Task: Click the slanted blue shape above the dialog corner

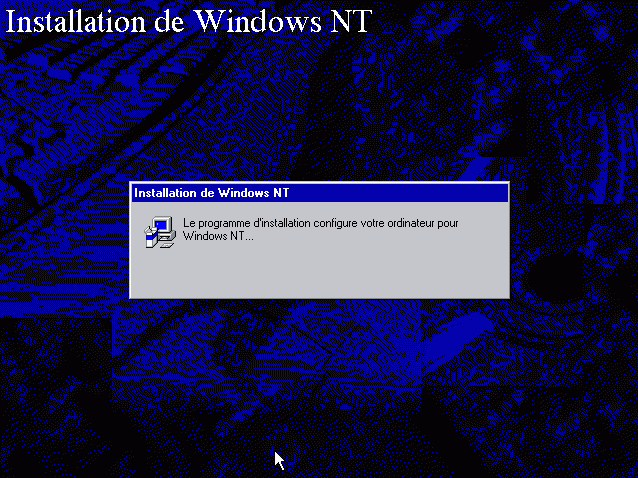Action: 476,170
